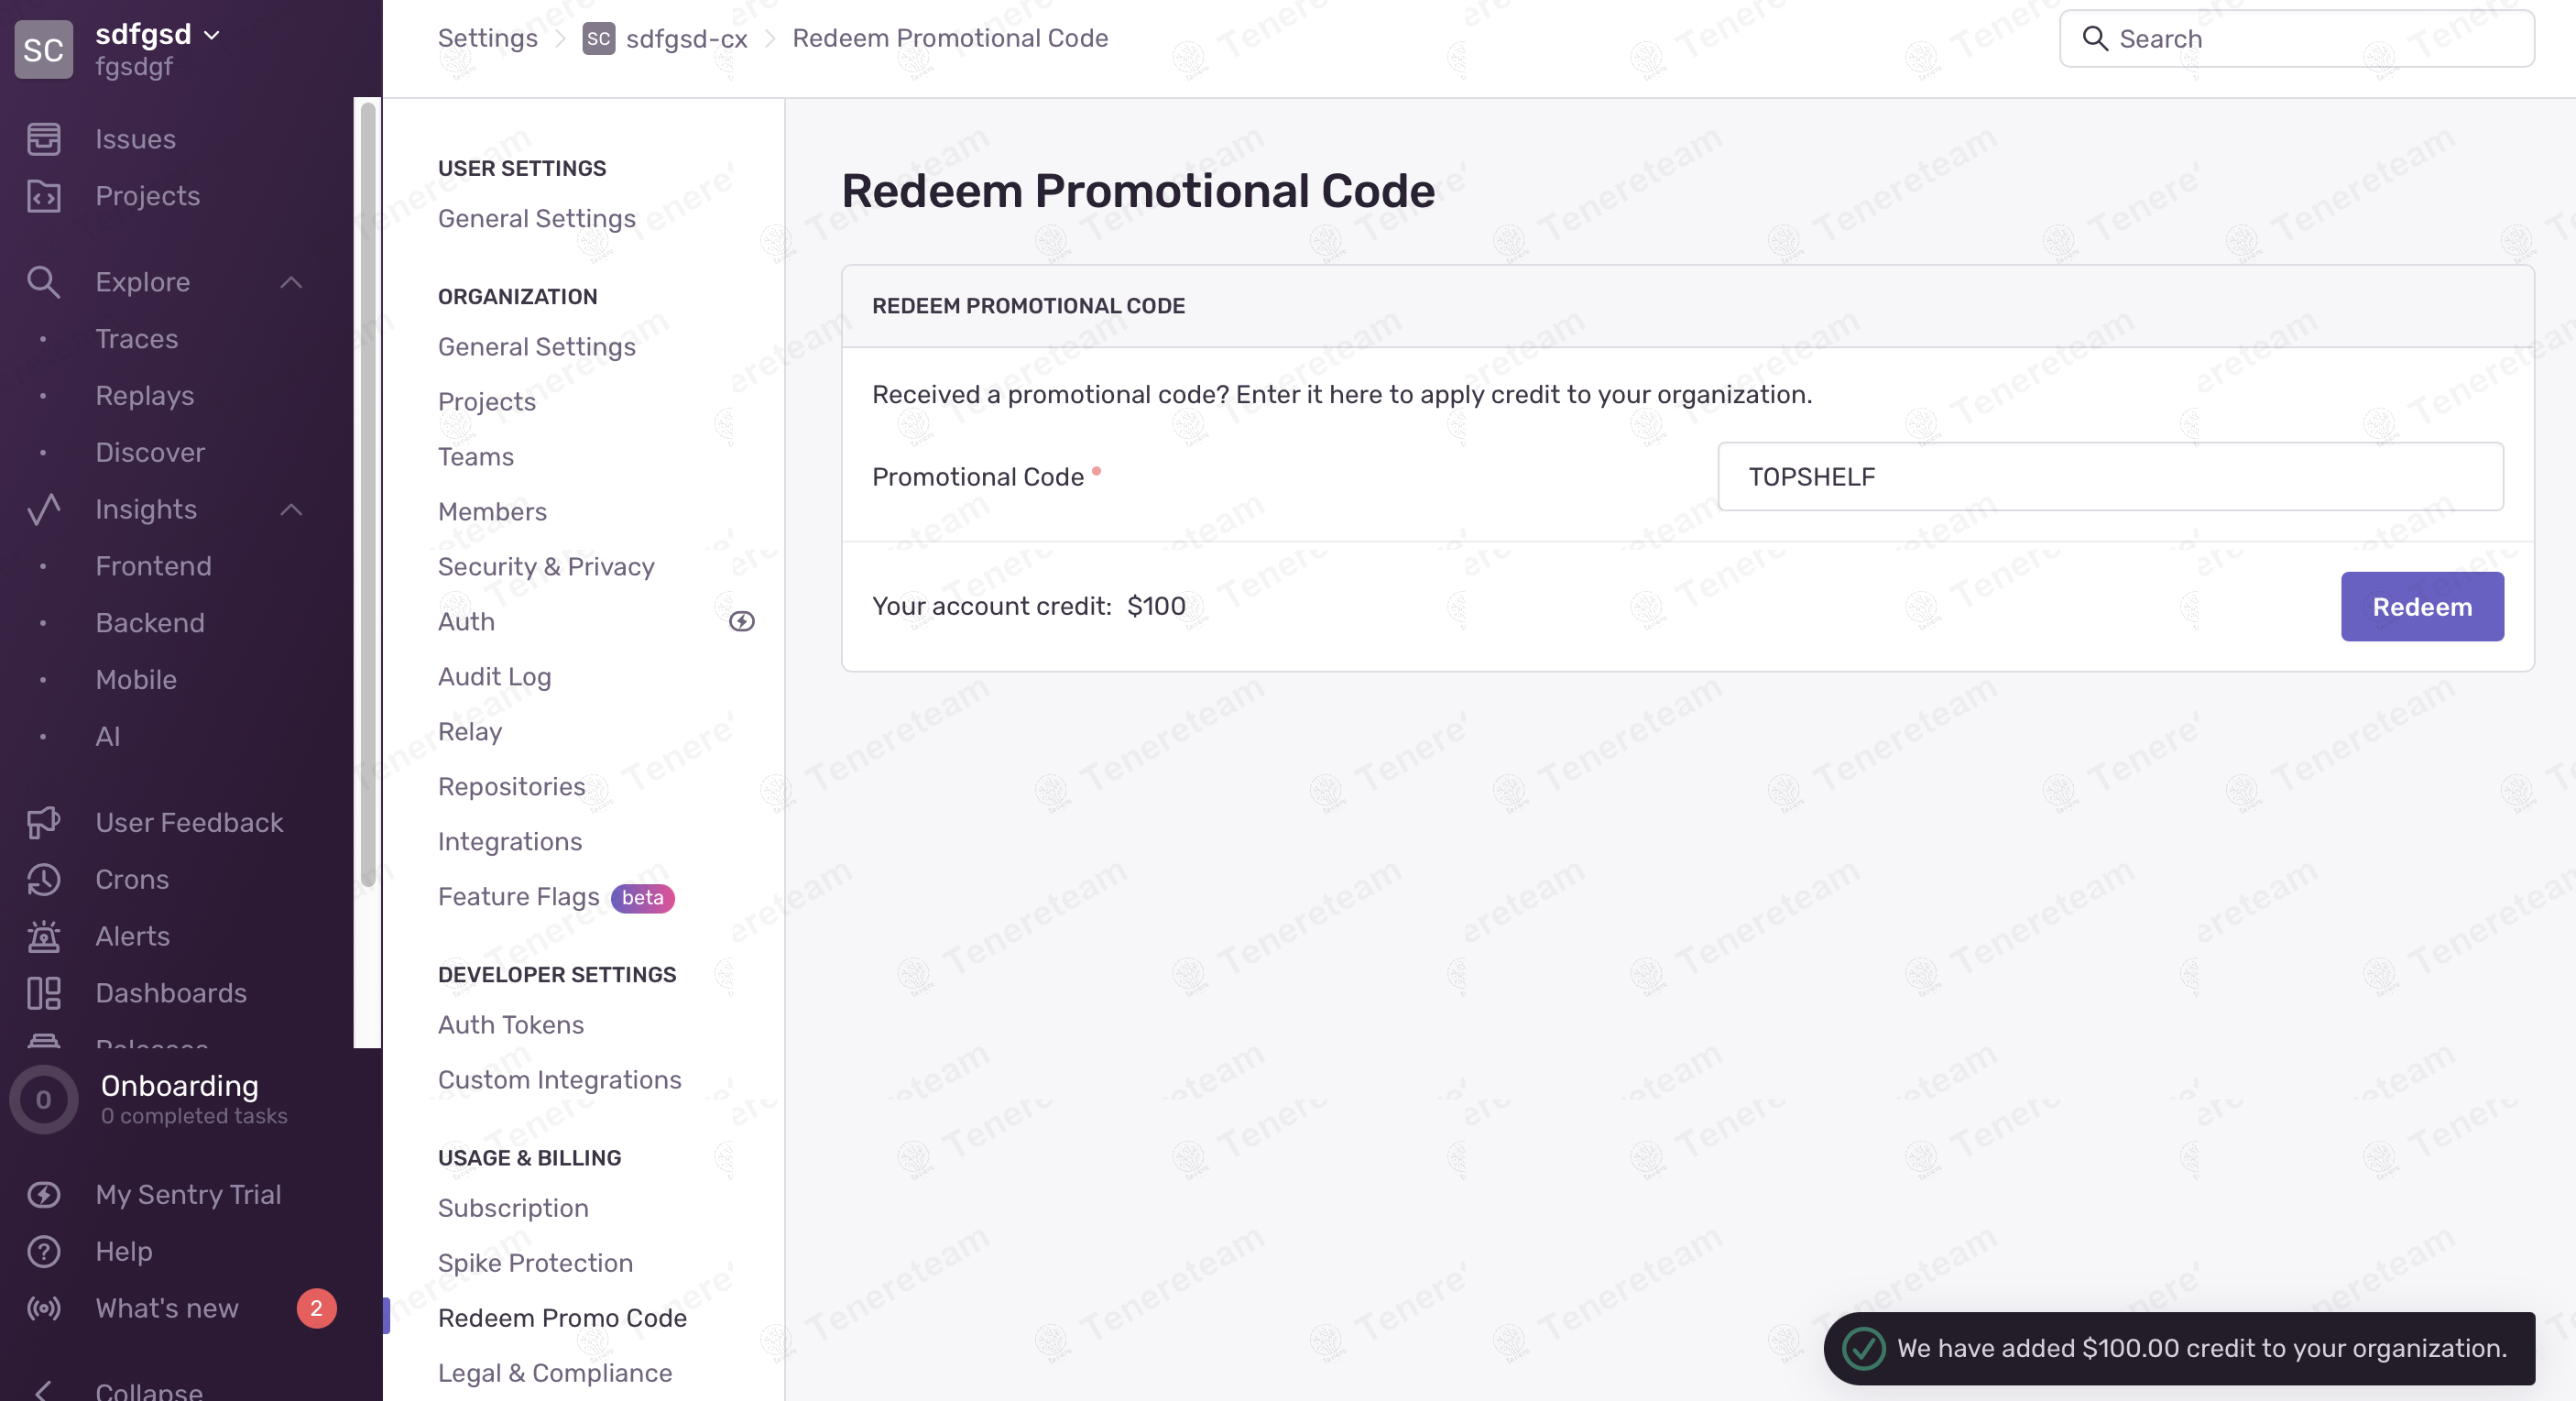
Task: Click the Alerts siren icon
Action: pyautogui.click(x=43, y=936)
